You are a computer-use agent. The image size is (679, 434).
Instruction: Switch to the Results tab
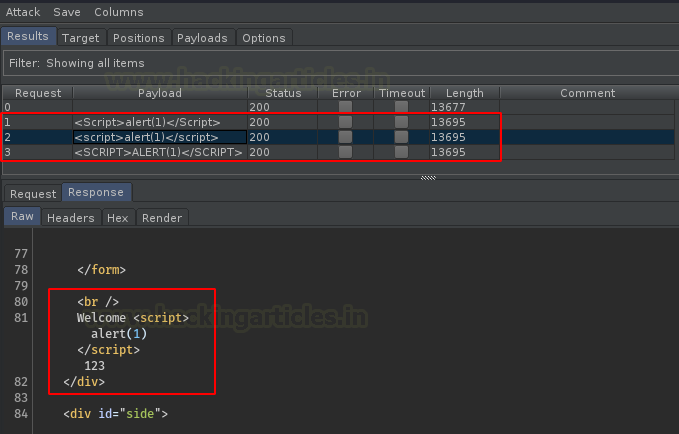[x=28, y=36]
